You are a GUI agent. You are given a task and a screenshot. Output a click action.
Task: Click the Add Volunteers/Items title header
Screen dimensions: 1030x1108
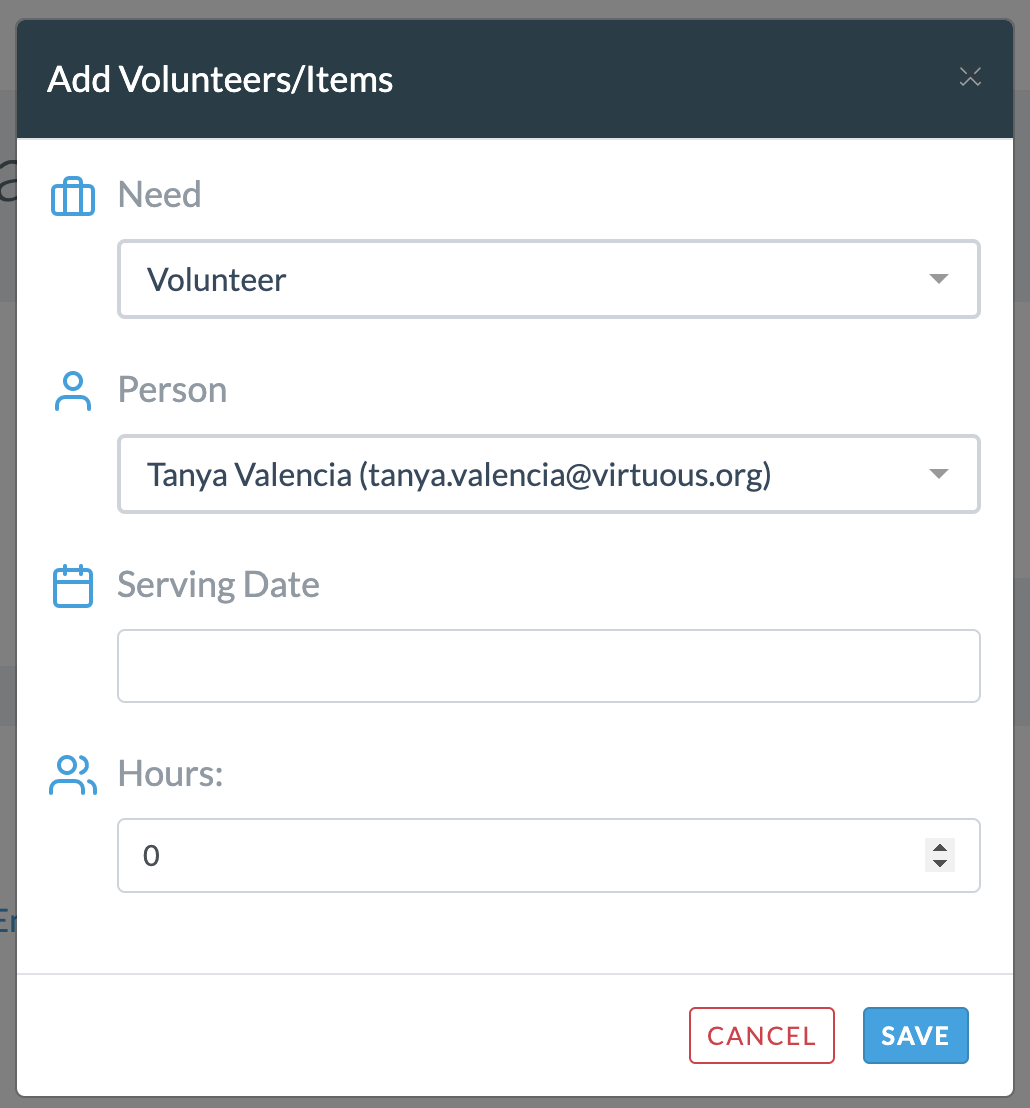(x=220, y=79)
